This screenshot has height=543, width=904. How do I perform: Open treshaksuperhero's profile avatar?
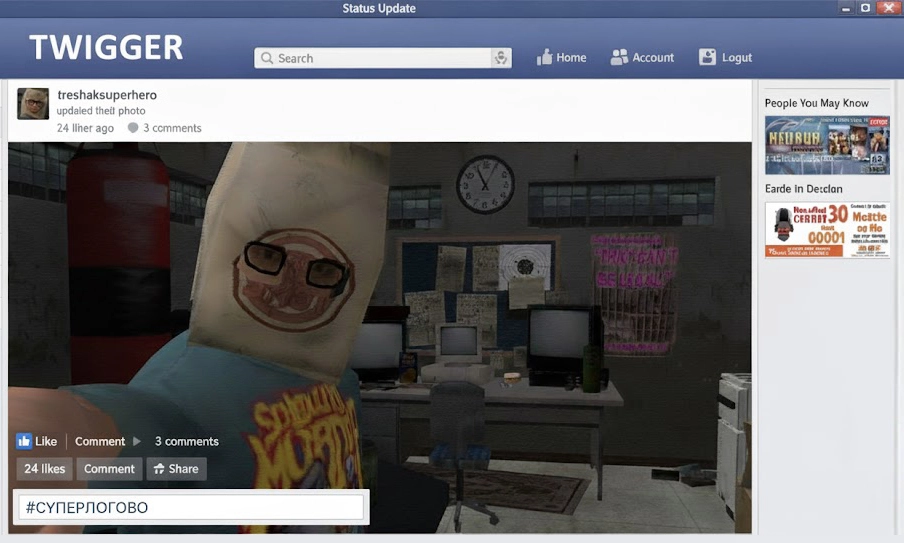click(33, 103)
